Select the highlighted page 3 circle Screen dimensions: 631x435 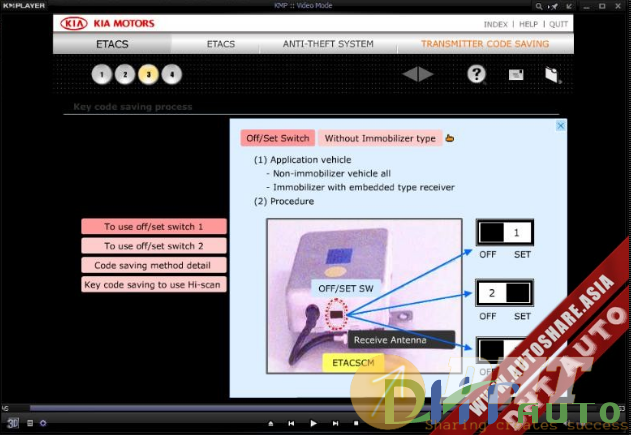coord(148,74)
